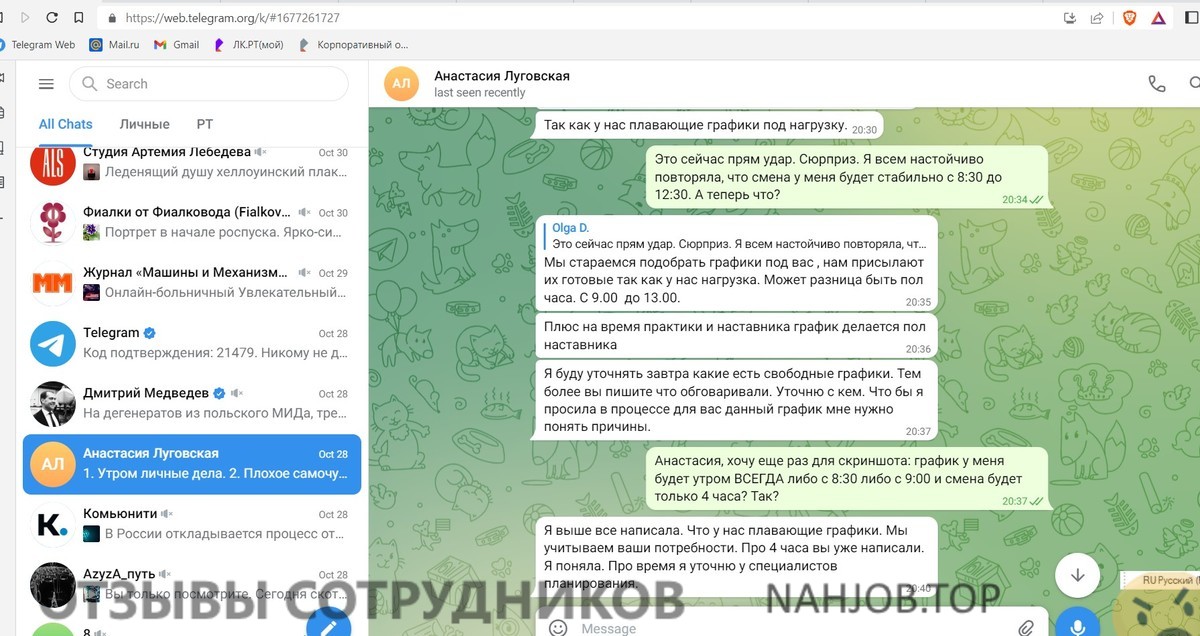The image size is (1200, 636).
Task: Click the verified badge next to Дмитрий Медведев
Action: pyautogui.click(x=219, y=393)
